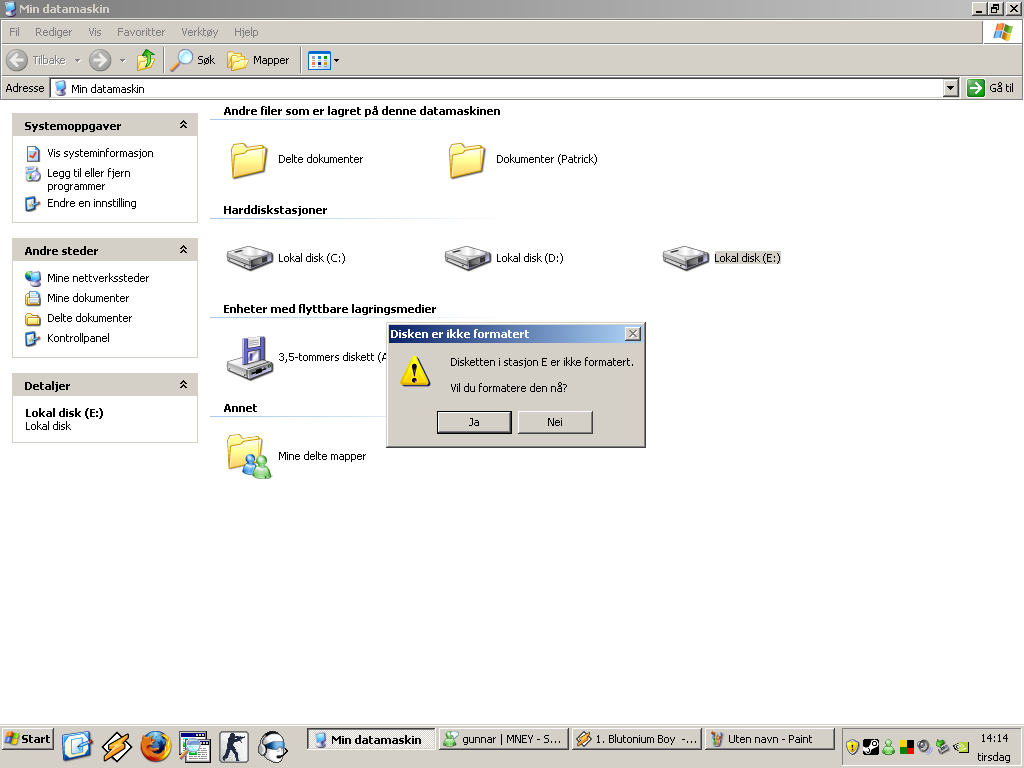Click the forward arrow navigation icon

(x=100, y=60)
